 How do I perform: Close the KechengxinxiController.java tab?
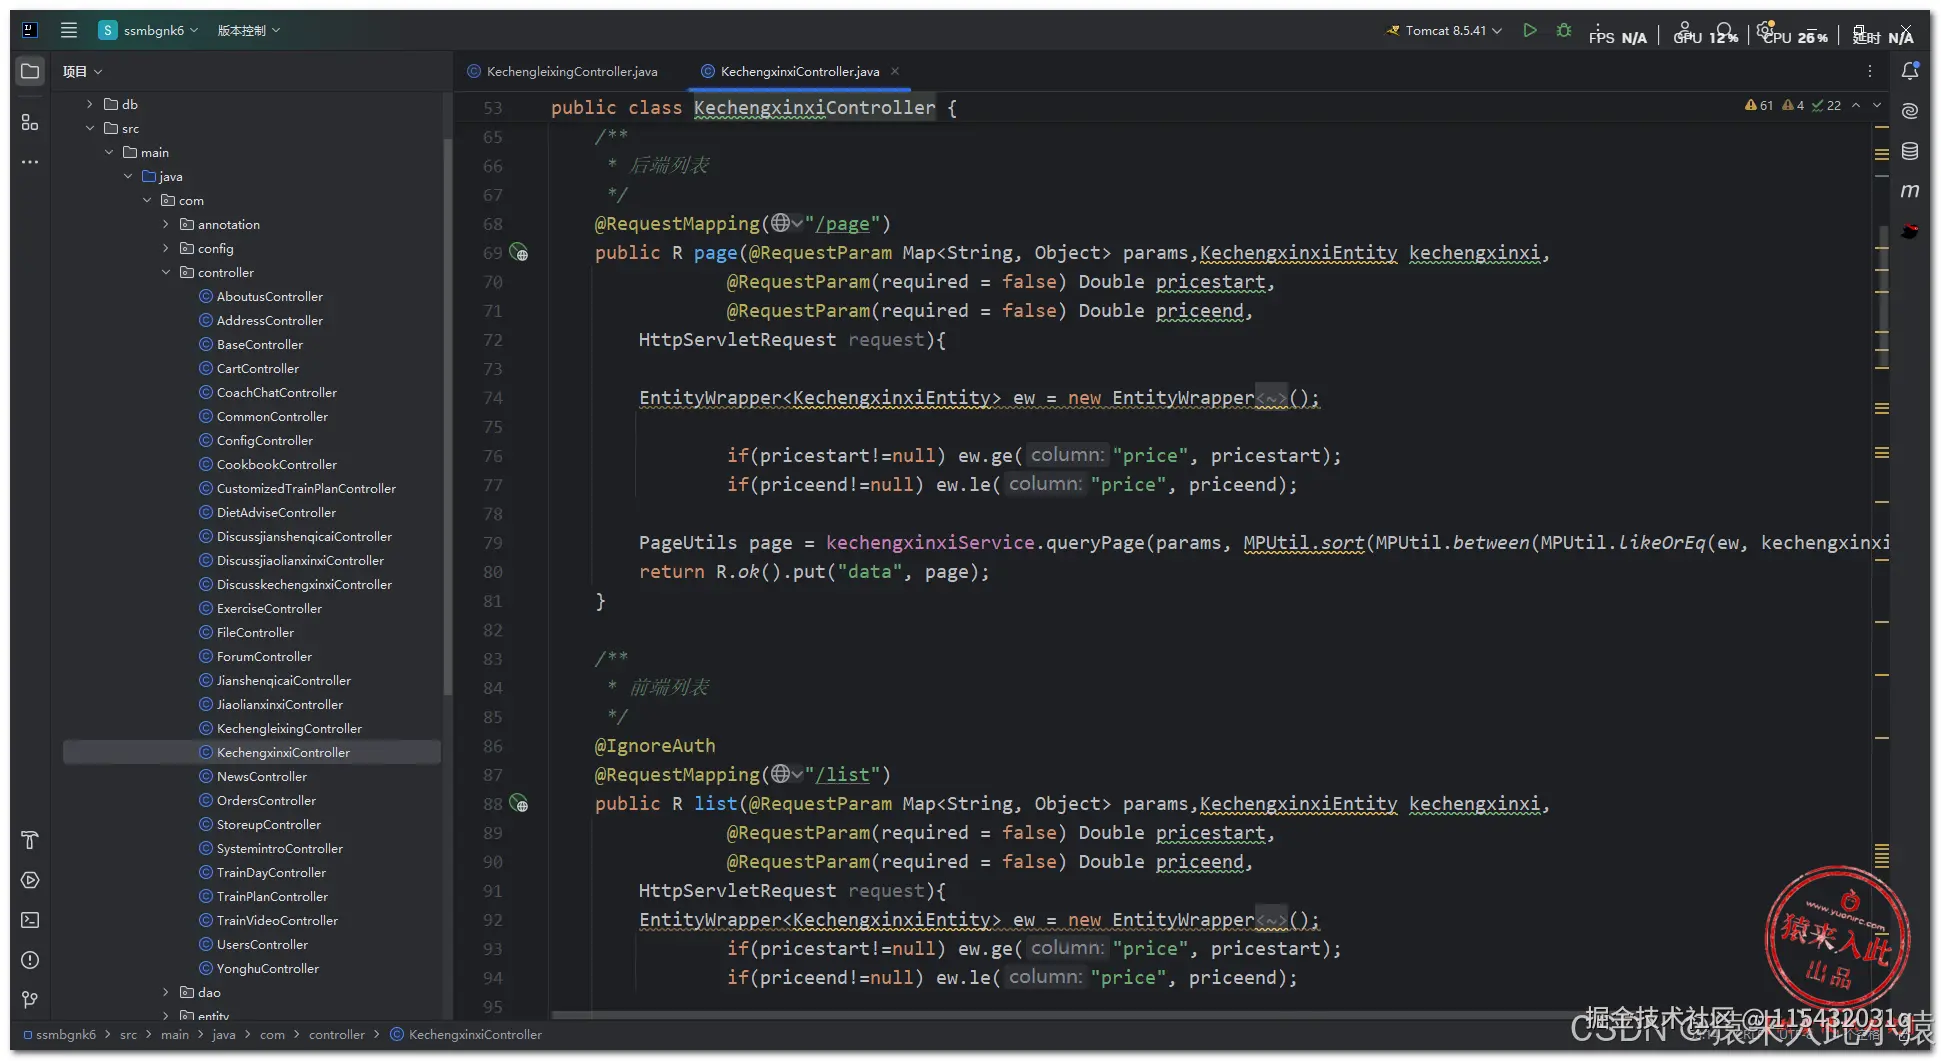(895, 71)
